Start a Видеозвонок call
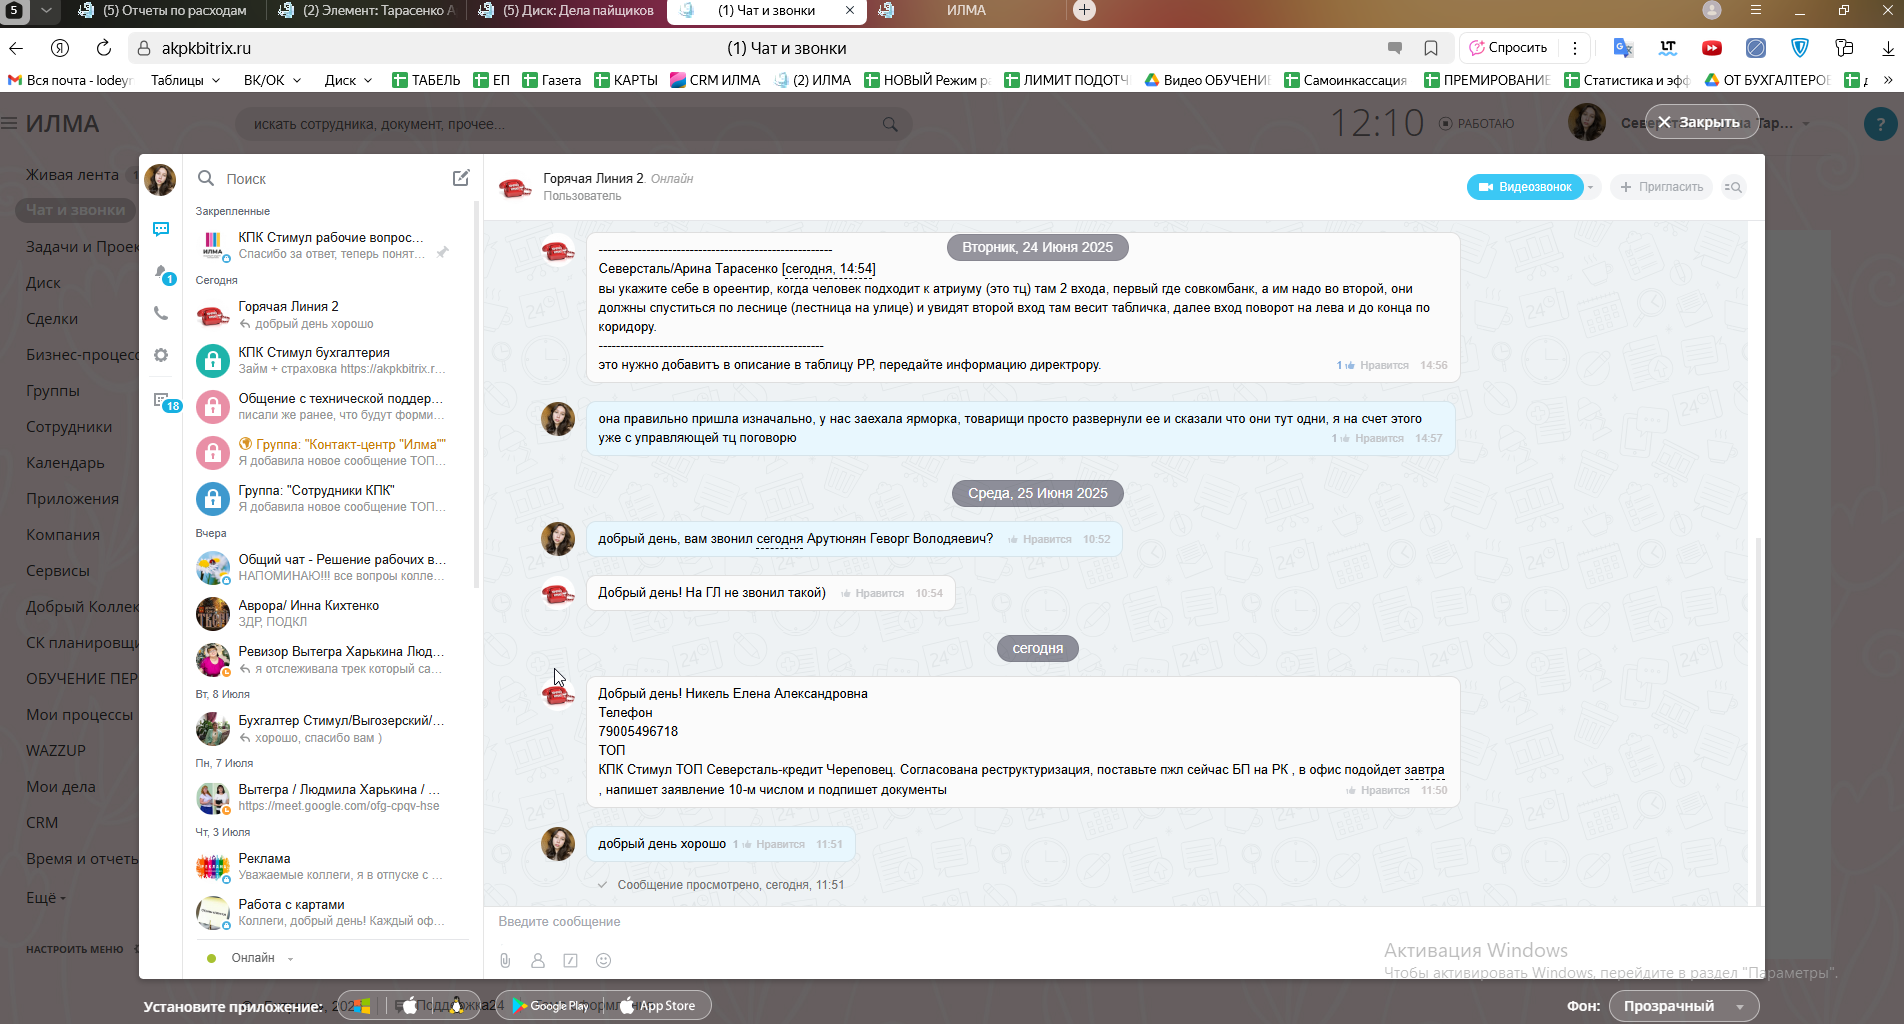The height and width of the screenshot is (1024, 1904). [x=1525, y=187]
